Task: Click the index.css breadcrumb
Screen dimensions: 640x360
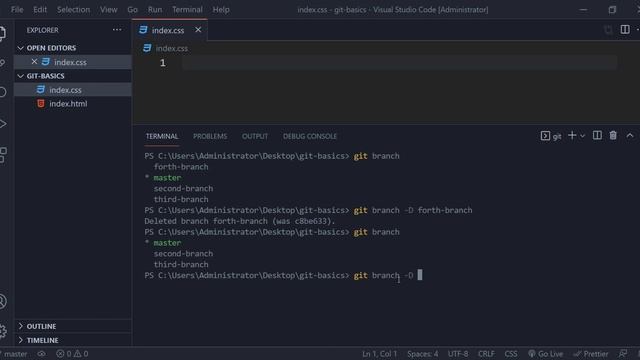Action: [171, 48]
